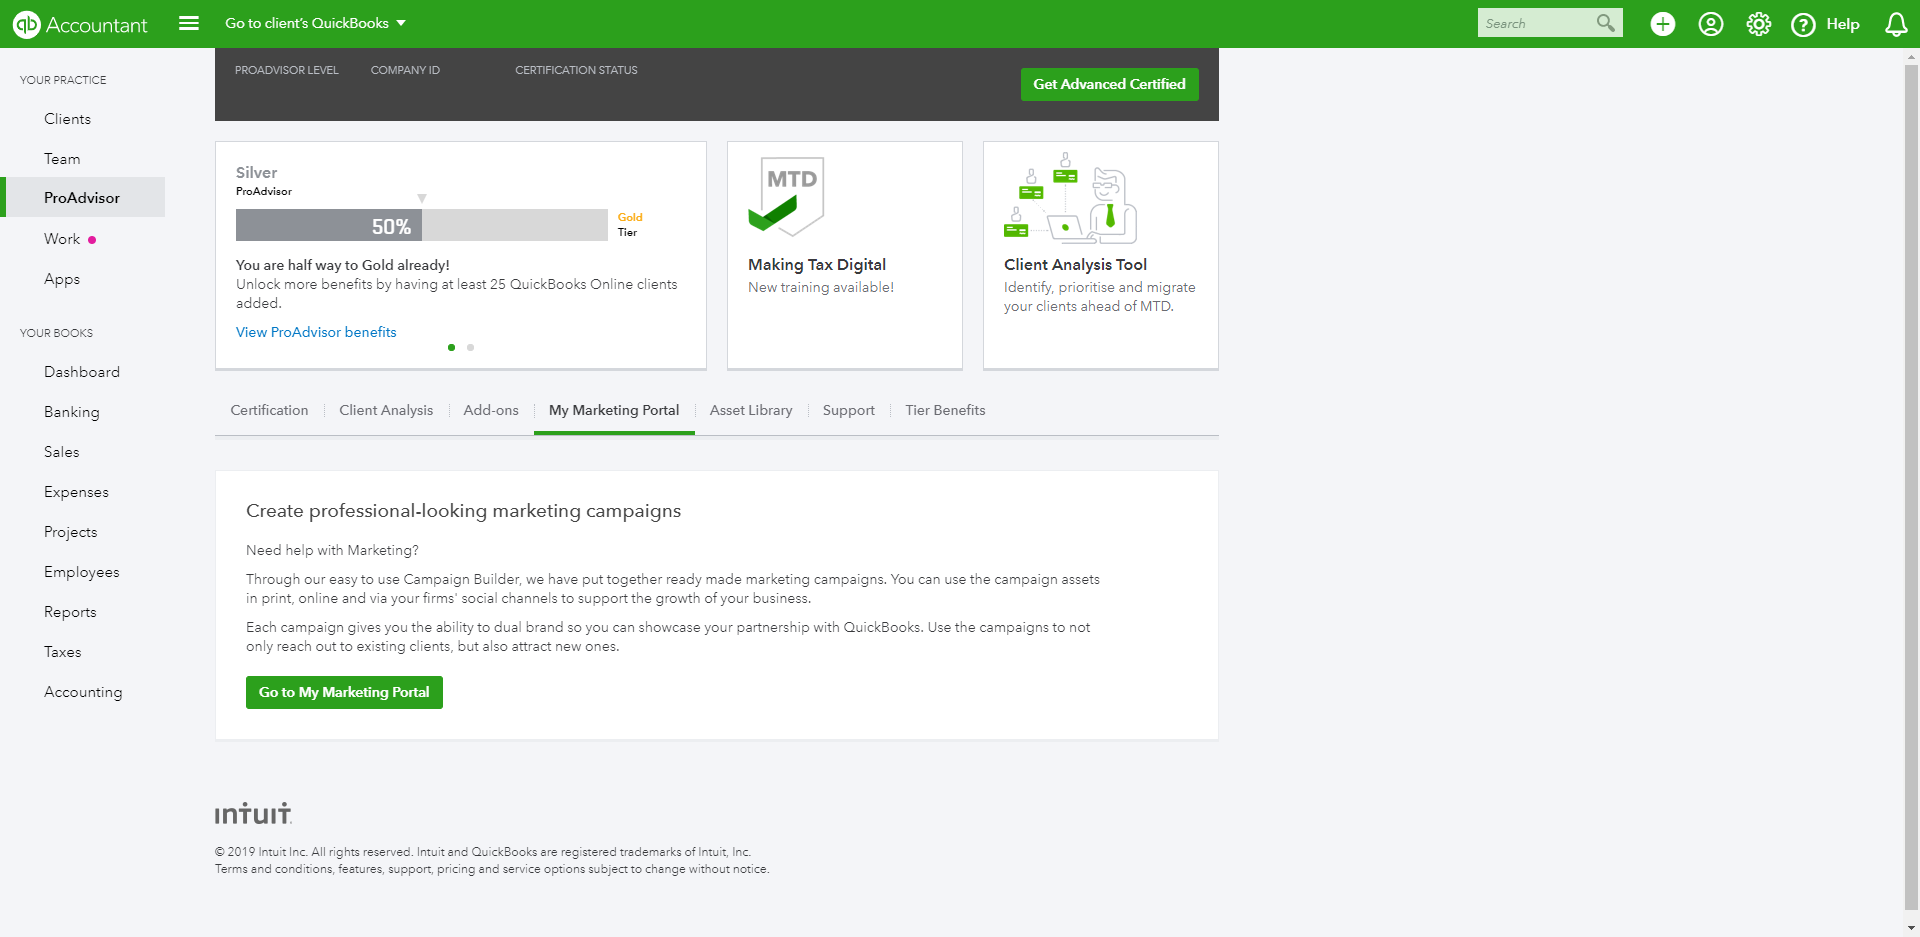Open View ProAdvisor benefits link
The image size is (1920, 937).
coord(316,332)
